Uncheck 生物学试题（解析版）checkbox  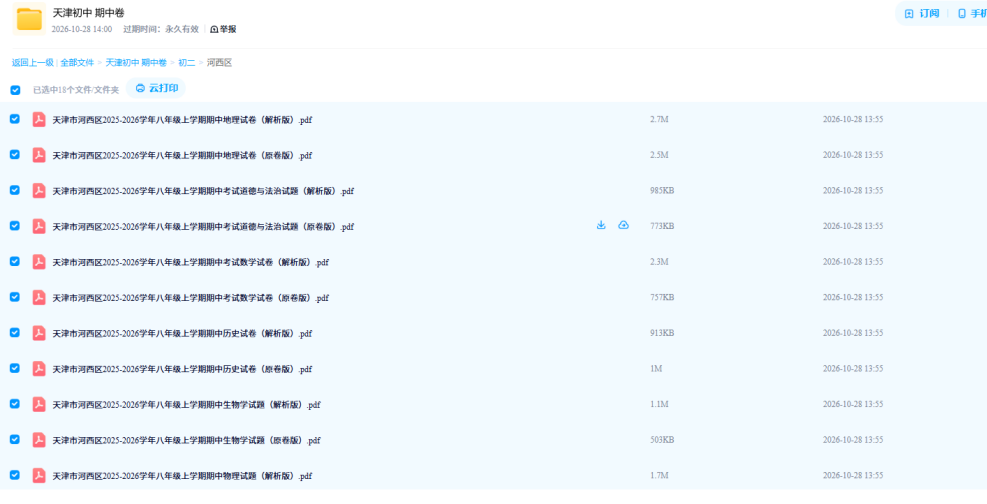pos(14,404)
